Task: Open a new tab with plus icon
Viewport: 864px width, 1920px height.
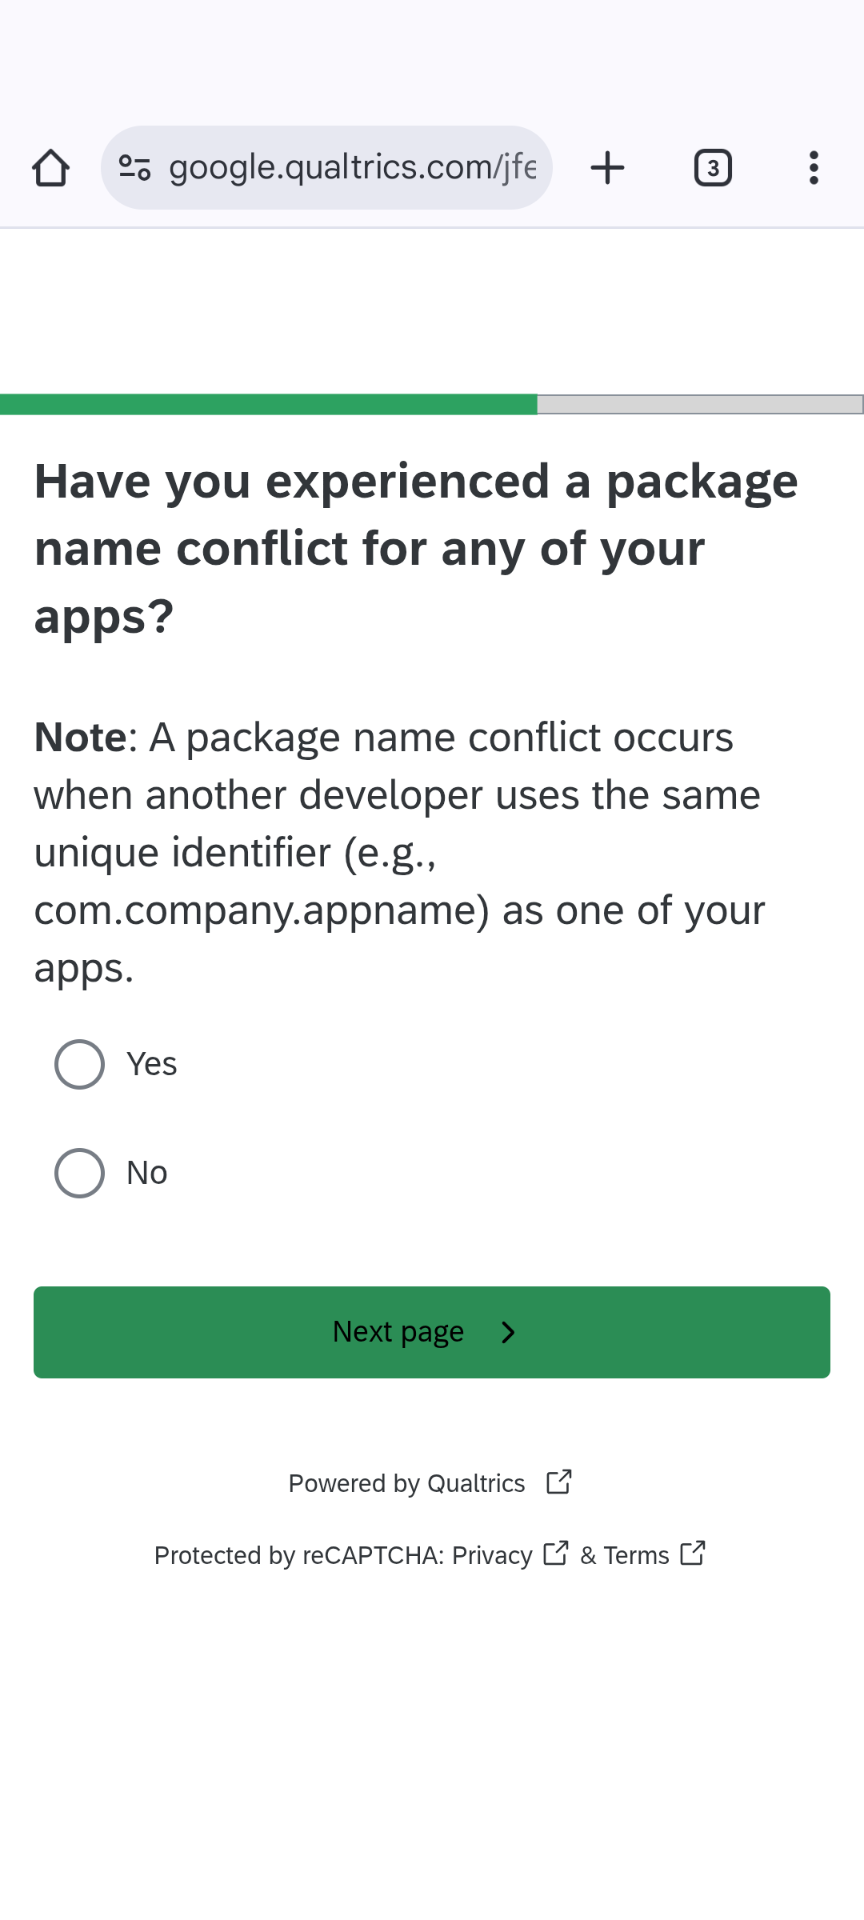Action: click(607, 168)
